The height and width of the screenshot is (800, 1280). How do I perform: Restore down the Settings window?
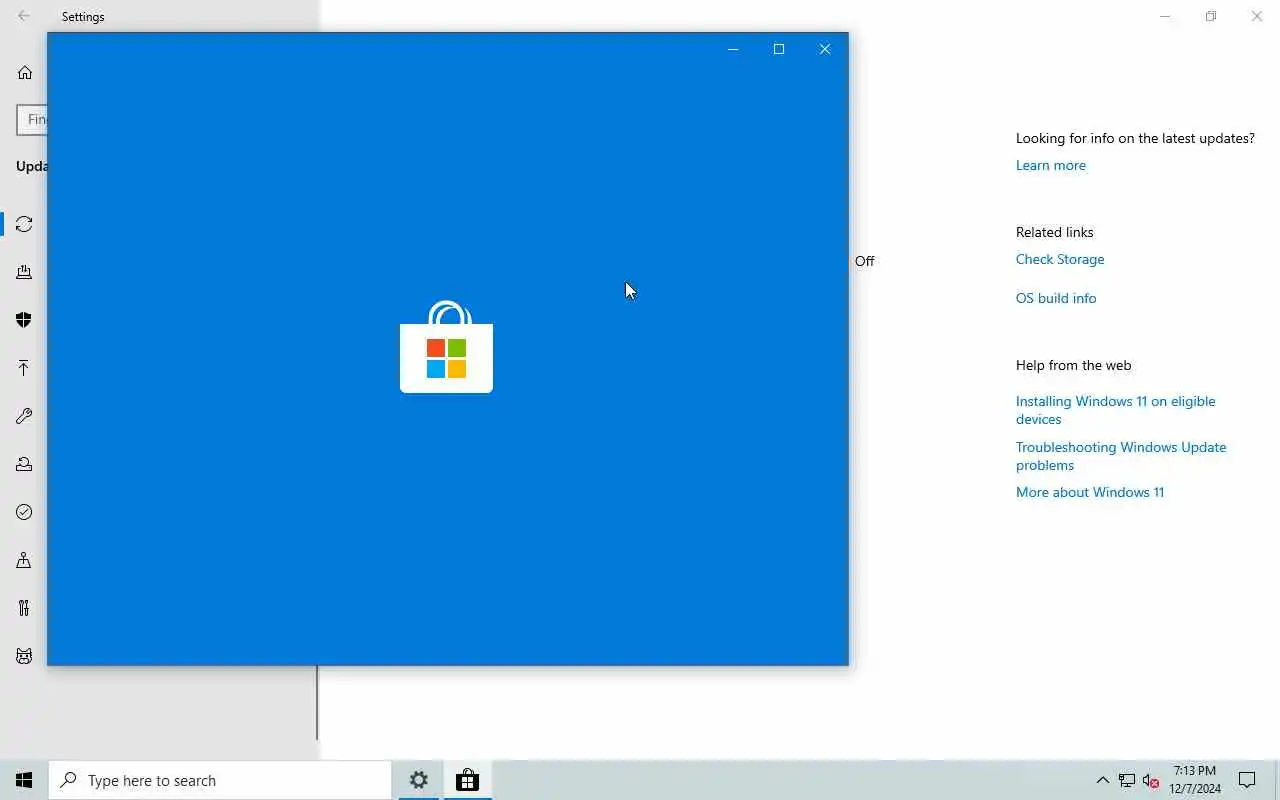pos(1211,16)
